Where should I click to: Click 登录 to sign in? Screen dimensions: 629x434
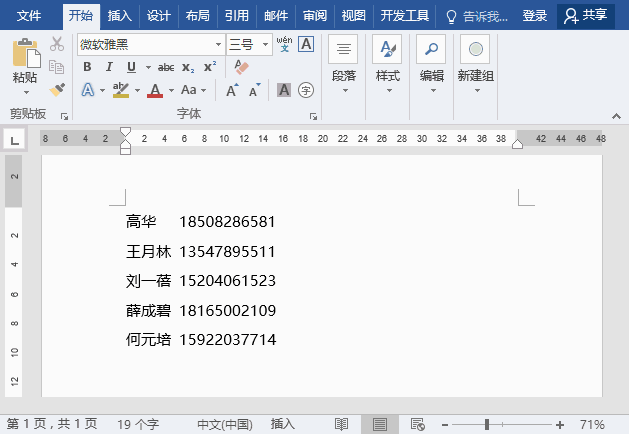535,16
